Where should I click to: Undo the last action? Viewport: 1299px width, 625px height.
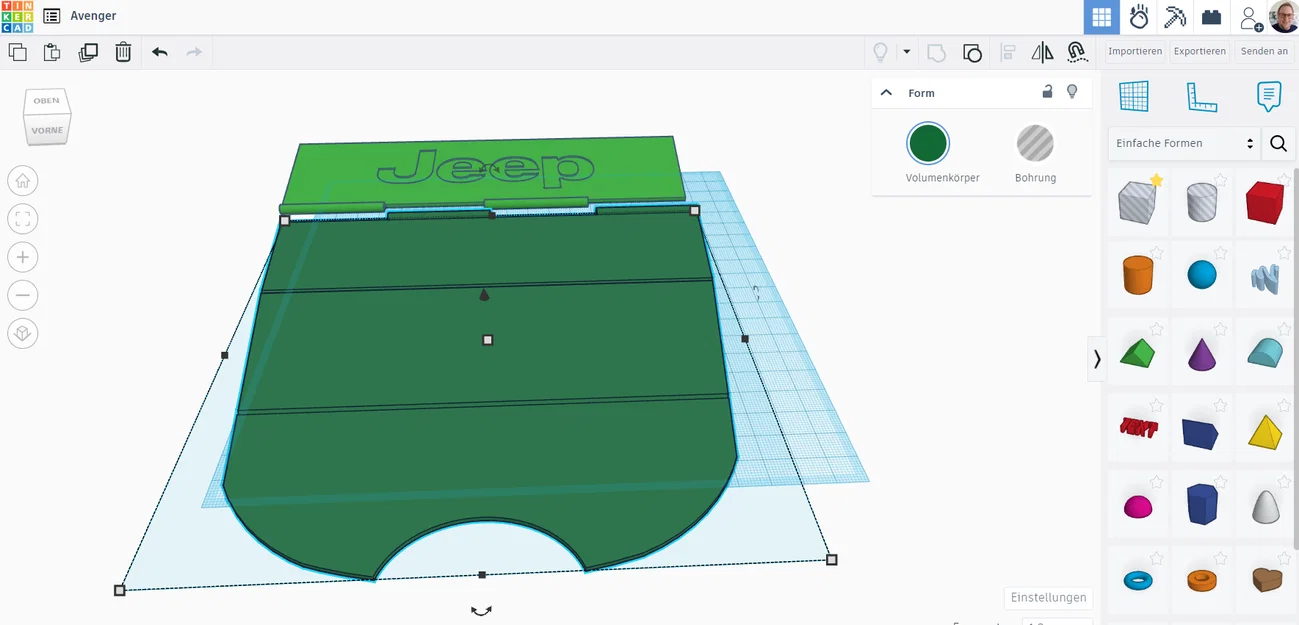pyautogui.click(x=160, y=52)
